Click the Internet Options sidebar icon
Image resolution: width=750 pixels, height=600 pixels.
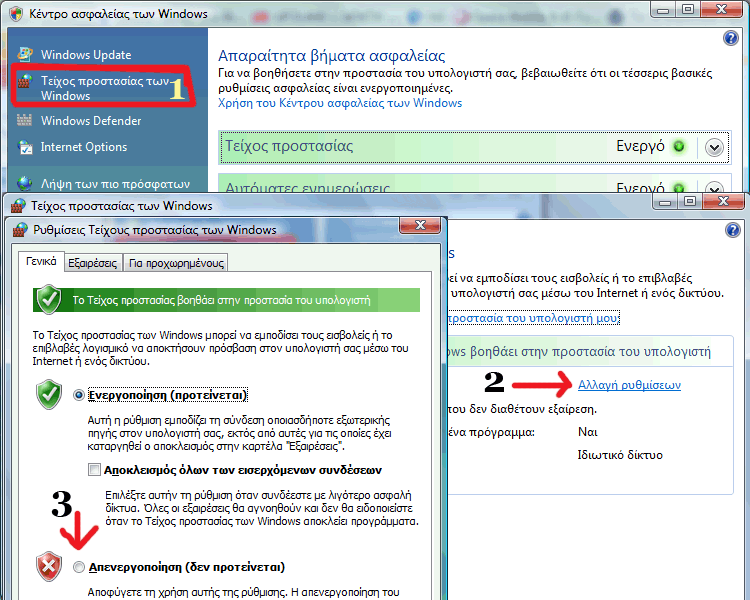point(24,147)
